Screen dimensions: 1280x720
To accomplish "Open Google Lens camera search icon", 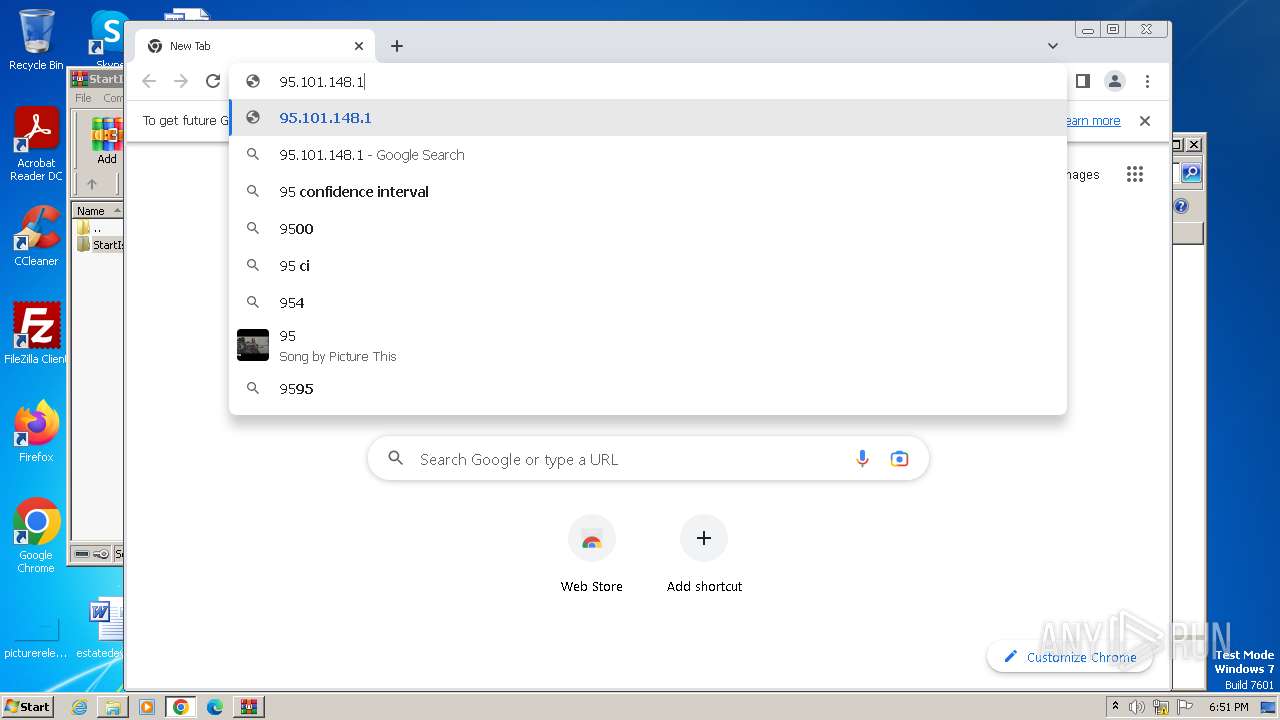I will 899,459.
